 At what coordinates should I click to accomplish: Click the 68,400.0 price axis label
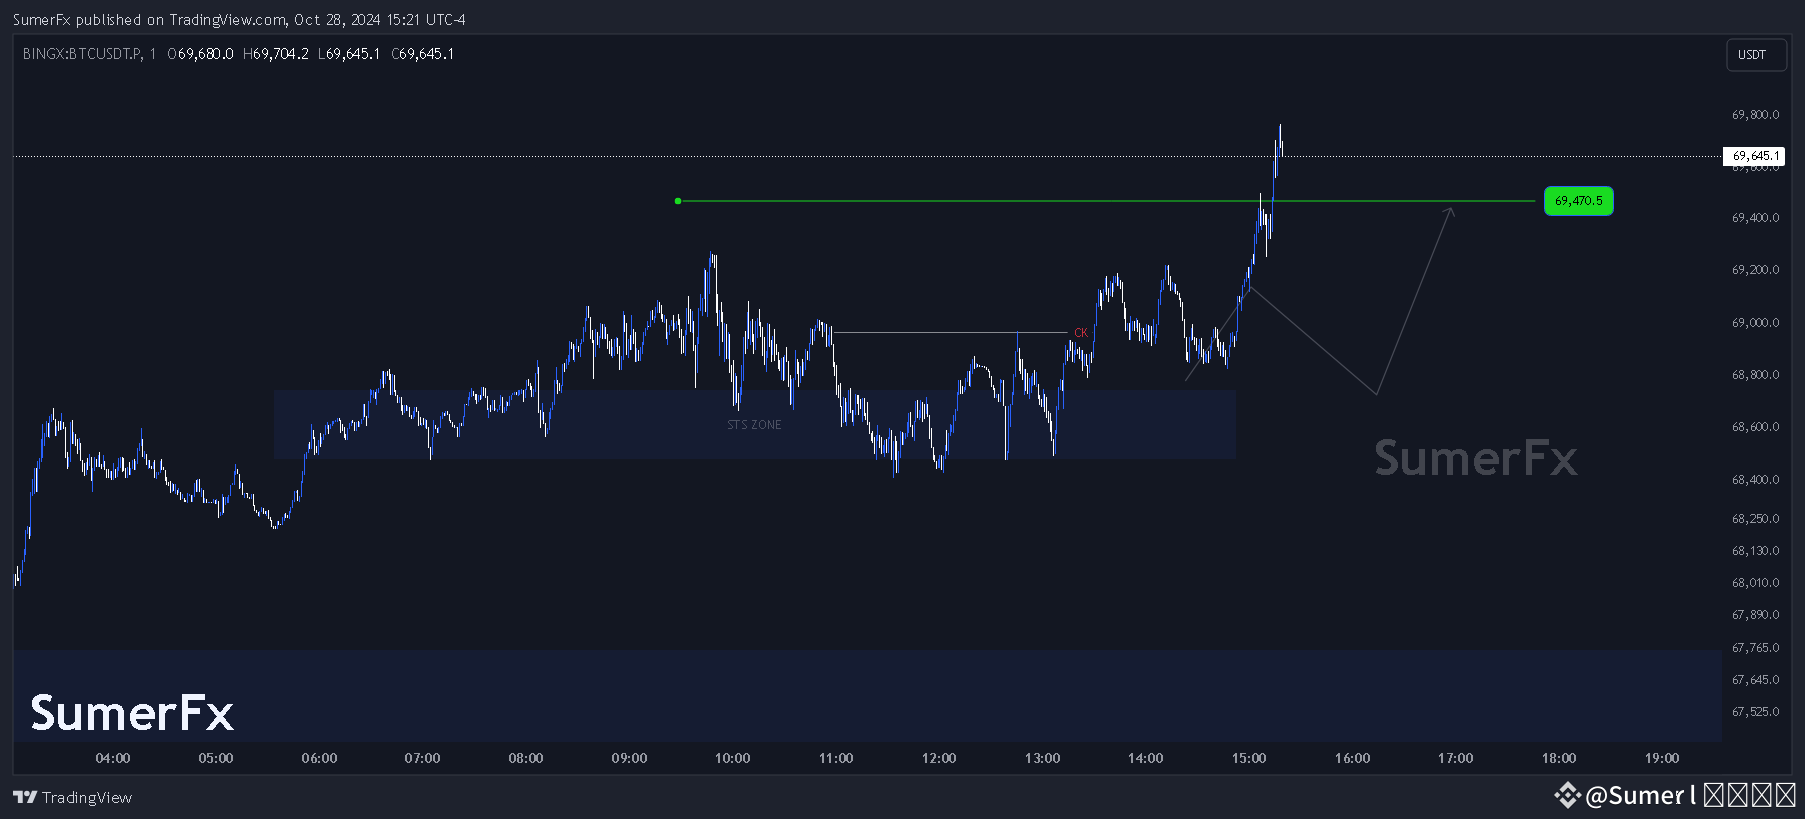tap(1755, 480)
